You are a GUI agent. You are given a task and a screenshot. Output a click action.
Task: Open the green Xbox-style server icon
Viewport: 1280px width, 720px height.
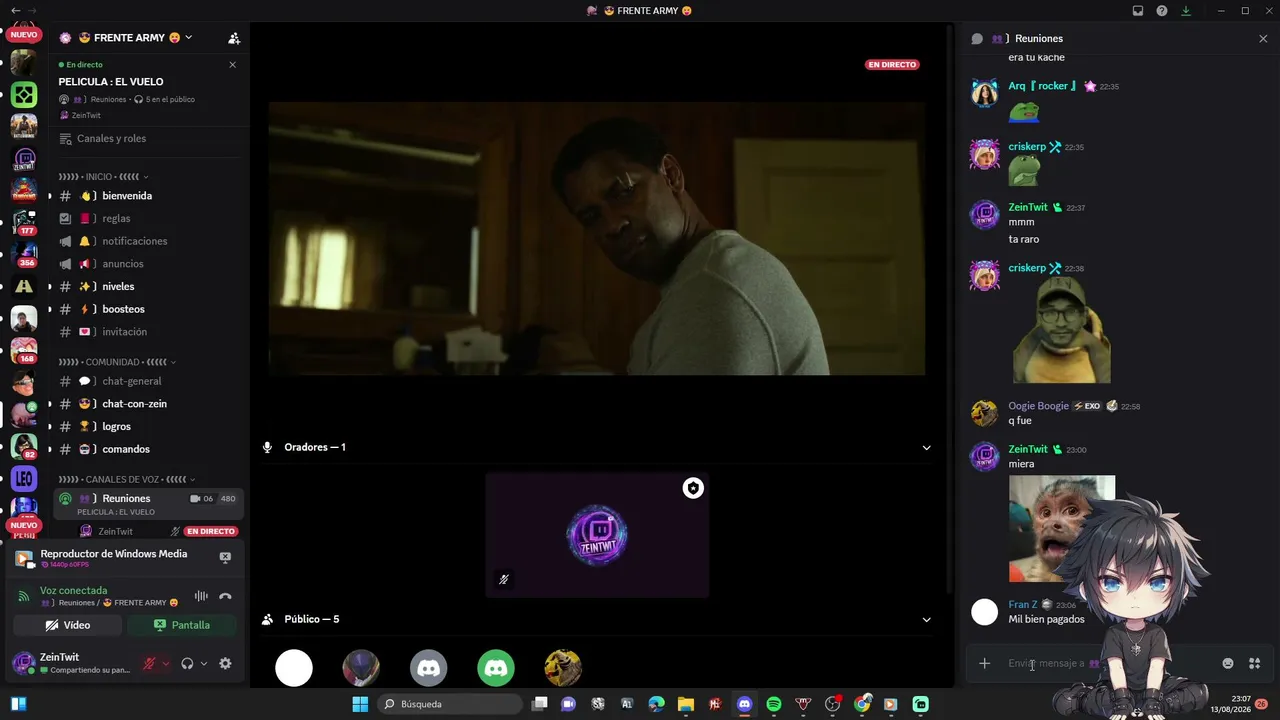coord(24,95)
